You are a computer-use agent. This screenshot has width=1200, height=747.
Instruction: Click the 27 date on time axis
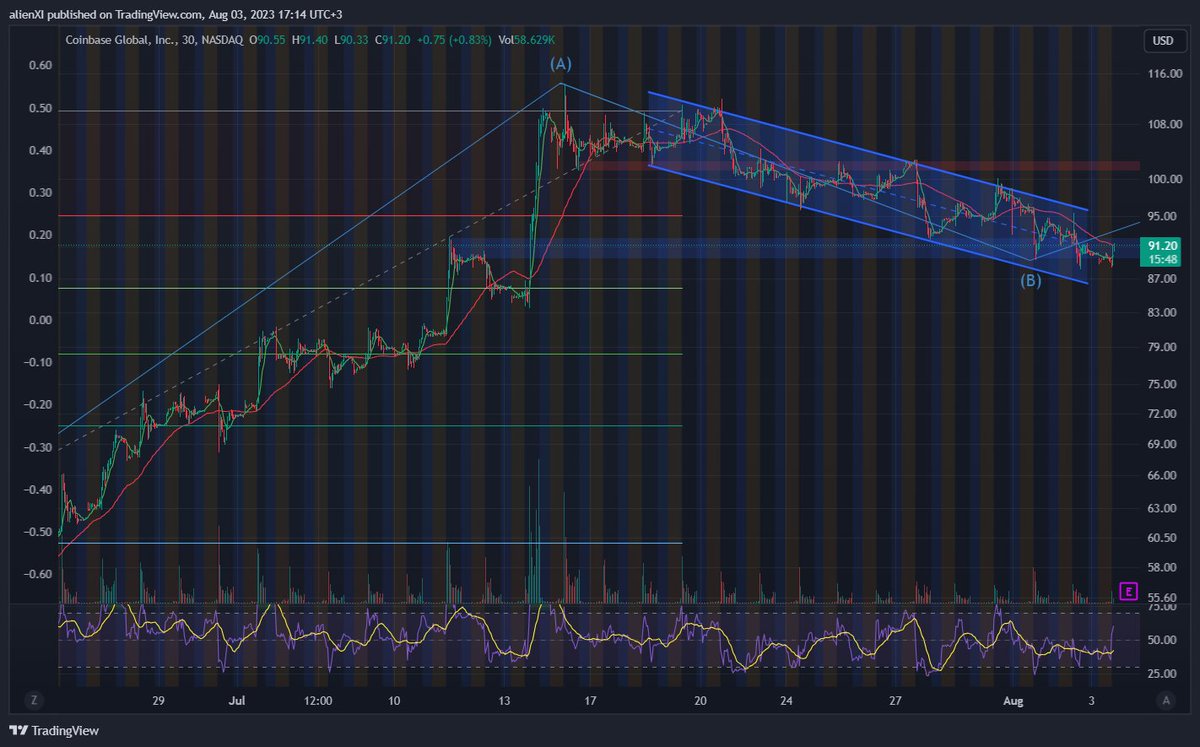pyautogui.click(x=896, y=701)
